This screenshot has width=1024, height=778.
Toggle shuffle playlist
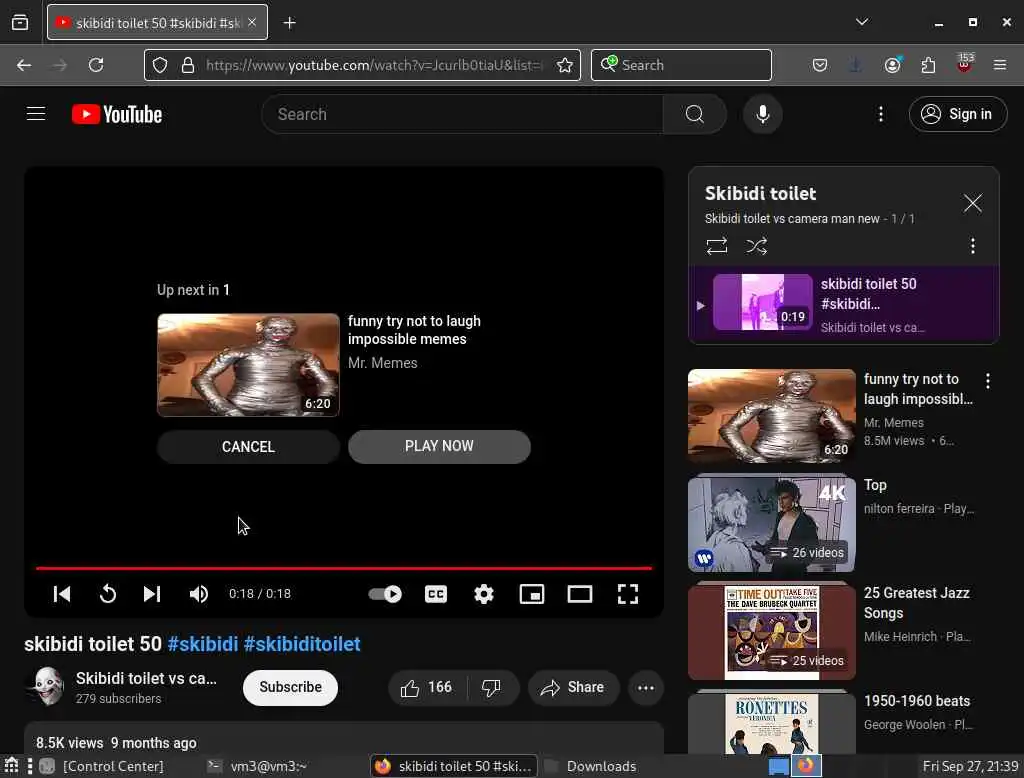[x=756, y=246]
